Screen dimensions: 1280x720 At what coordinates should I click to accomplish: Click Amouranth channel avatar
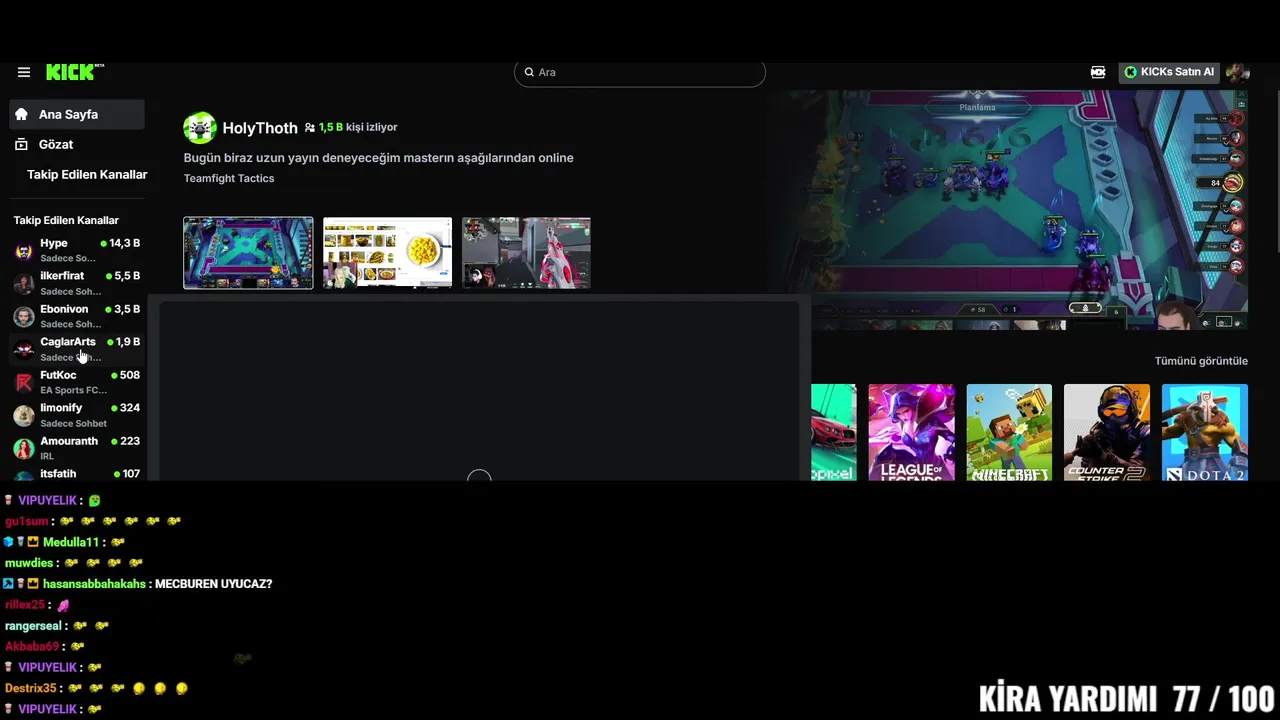24,449
